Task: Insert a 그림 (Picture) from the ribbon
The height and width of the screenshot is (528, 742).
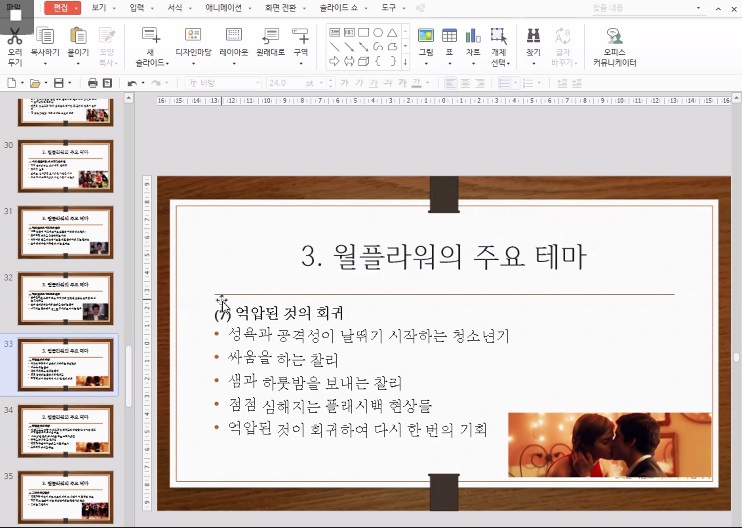Action: 426,36
